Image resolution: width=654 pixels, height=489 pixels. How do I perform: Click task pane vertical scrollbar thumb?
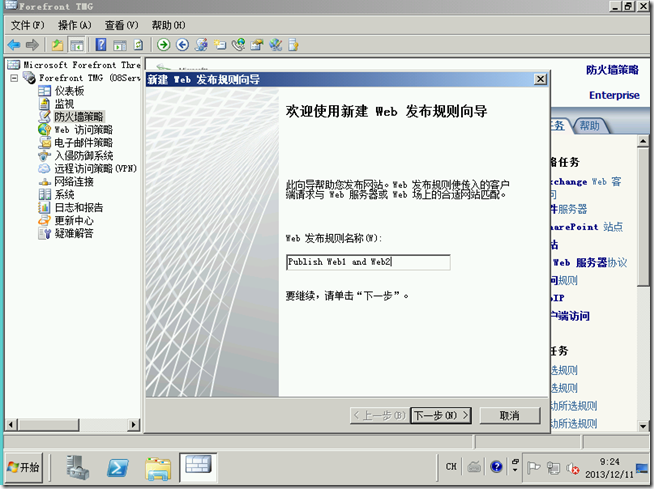643,216
